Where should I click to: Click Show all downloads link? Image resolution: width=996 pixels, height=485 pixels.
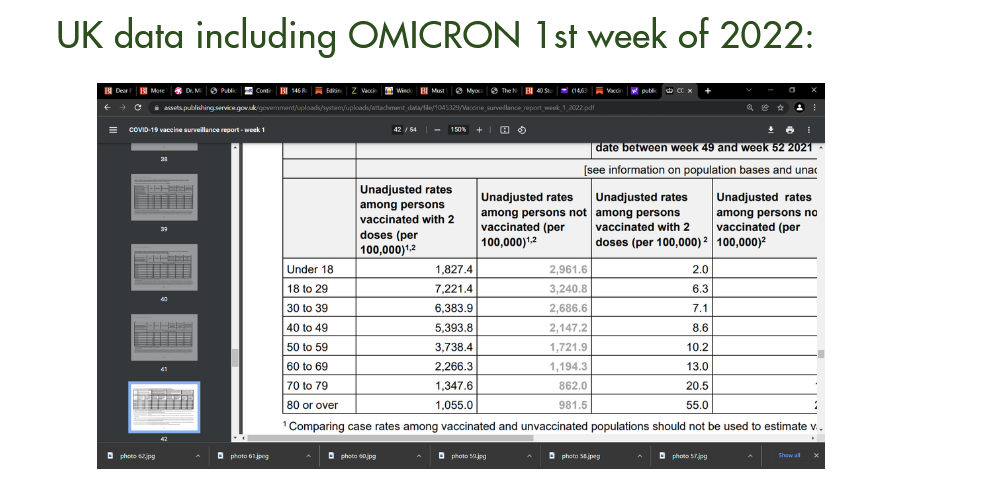coord(789,455)
